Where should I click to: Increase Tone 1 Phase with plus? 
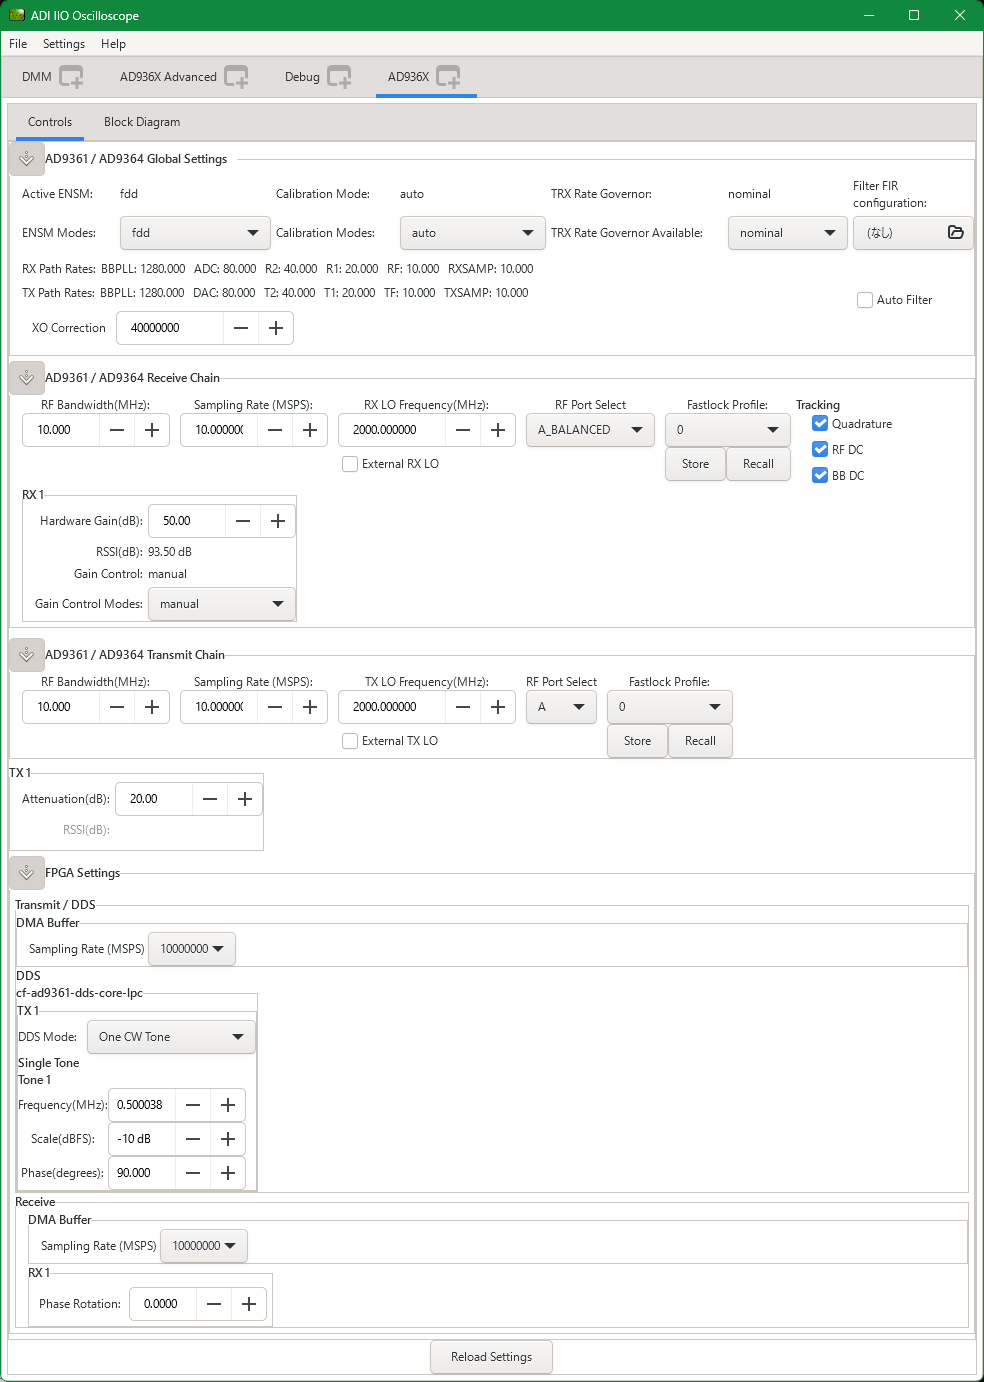tap(228, 1173)
